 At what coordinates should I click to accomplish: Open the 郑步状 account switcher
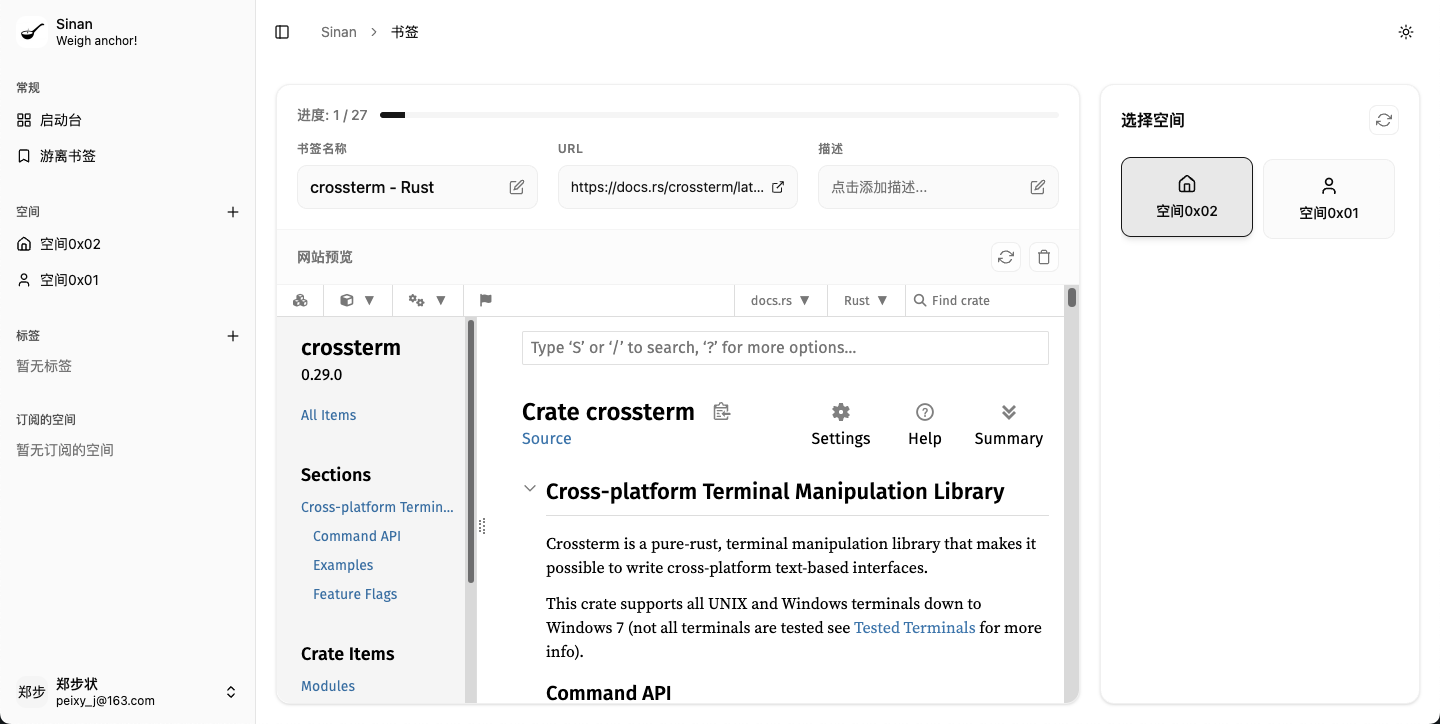click(x=128, y=692)
